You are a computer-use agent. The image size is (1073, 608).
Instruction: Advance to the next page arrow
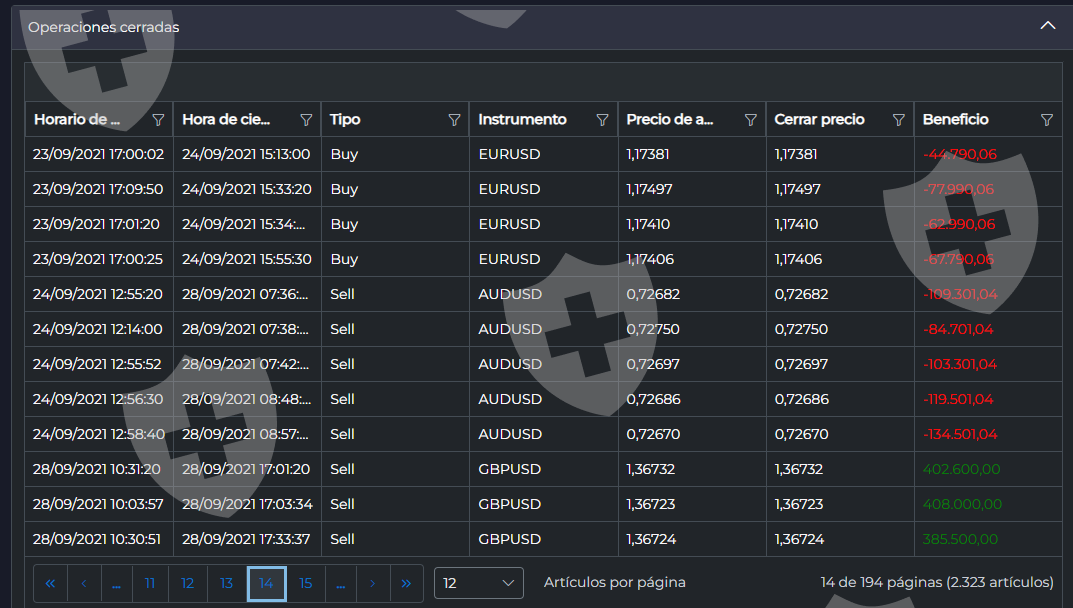pyautogui.click(x=372, y=583)
